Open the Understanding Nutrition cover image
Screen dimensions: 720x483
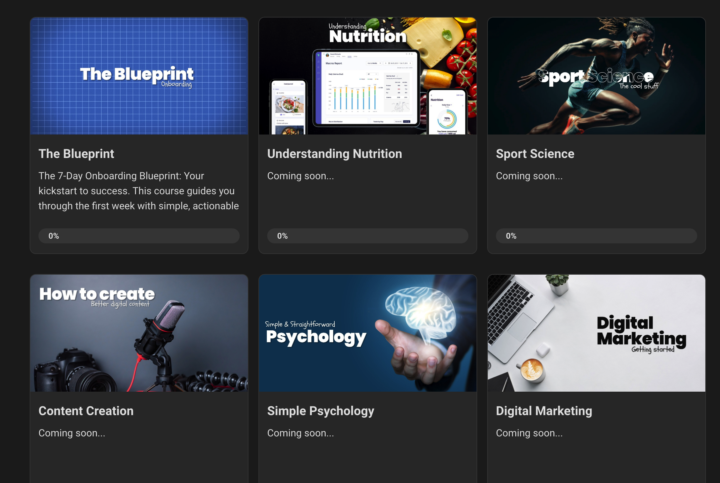(x=368, y=76)
